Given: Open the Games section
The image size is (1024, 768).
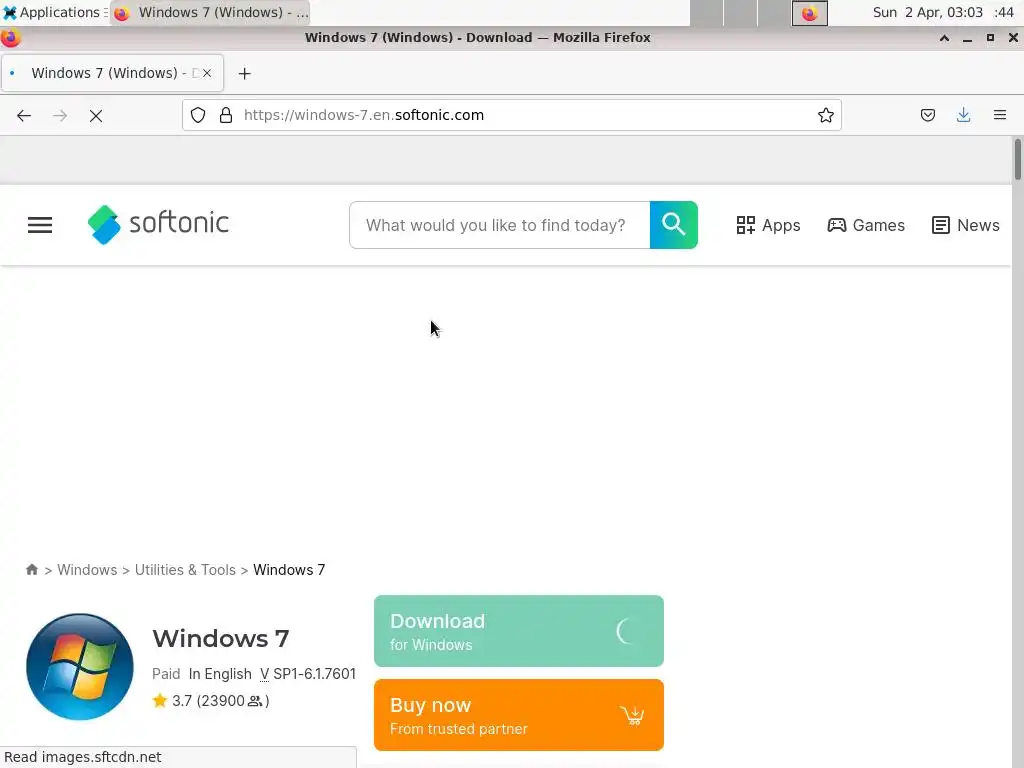Looking at the screenshot, I should [866, 225].
